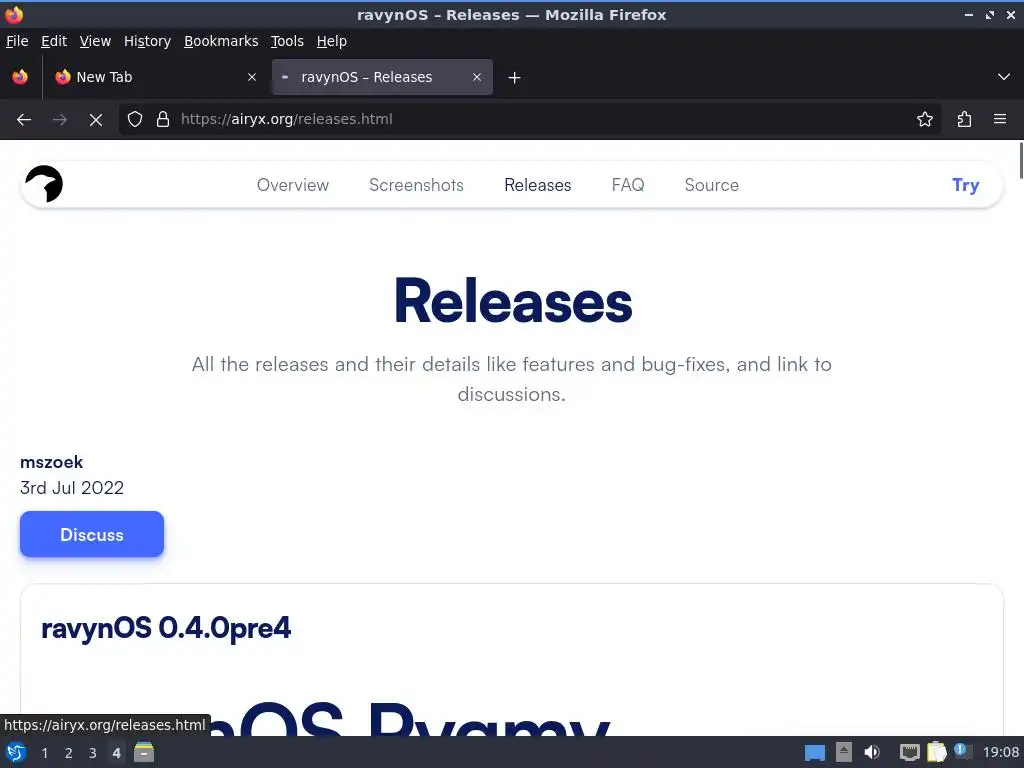Select the ravynOS – Releases tab
1024x768 pixels.
(382, 77)
